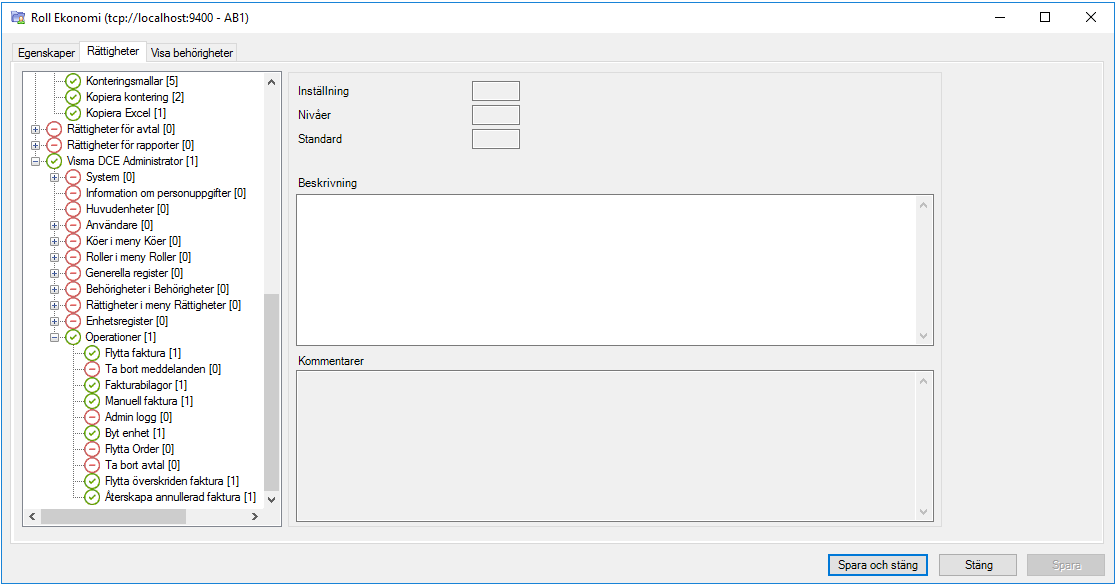This screenshot has height=585, width=1116.
Task: Click the red minus icon beside Flytta Order
Action: click(91, 449)
